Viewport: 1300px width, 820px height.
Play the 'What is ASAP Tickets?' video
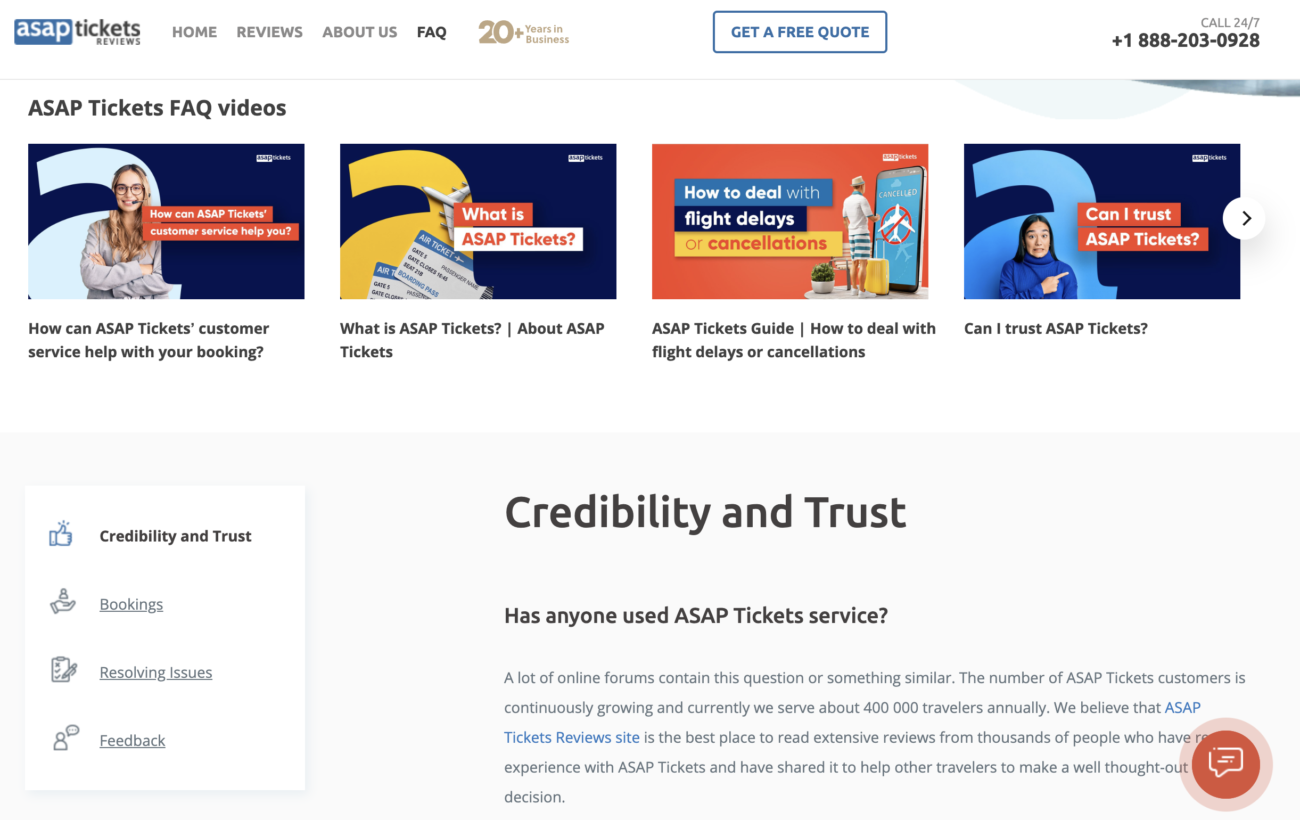(x=478, y=221)
